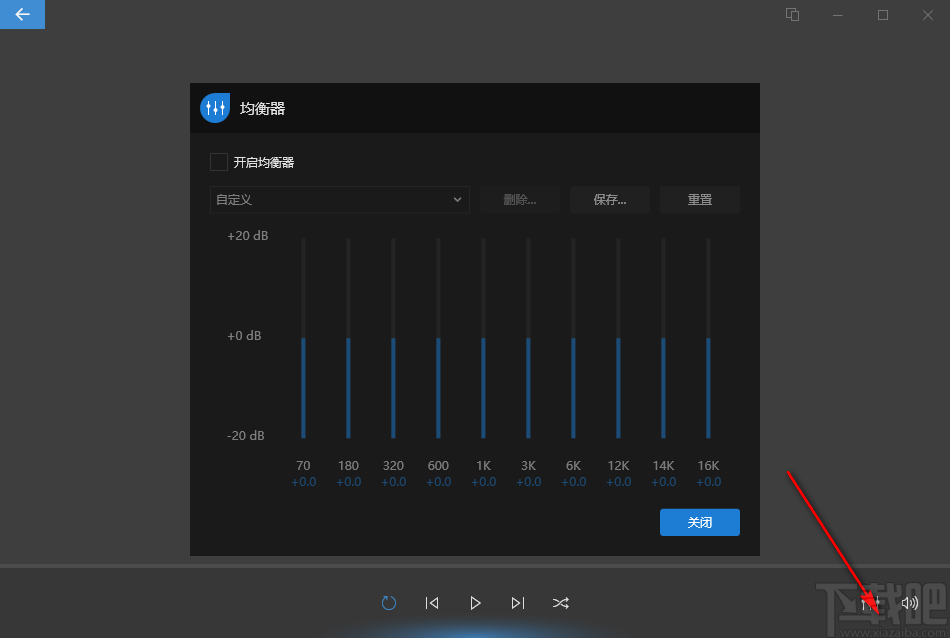Adjust the 16K band slider
Viewport: 950px width, 638px height.
(708, 338)
